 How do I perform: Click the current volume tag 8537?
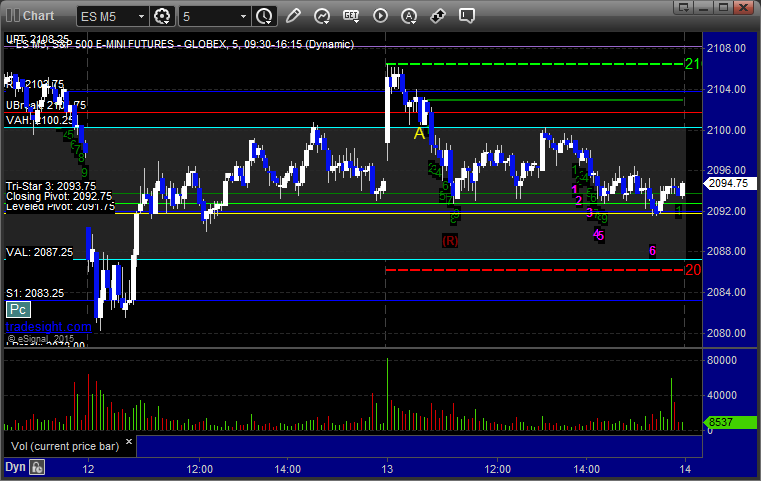729,422
